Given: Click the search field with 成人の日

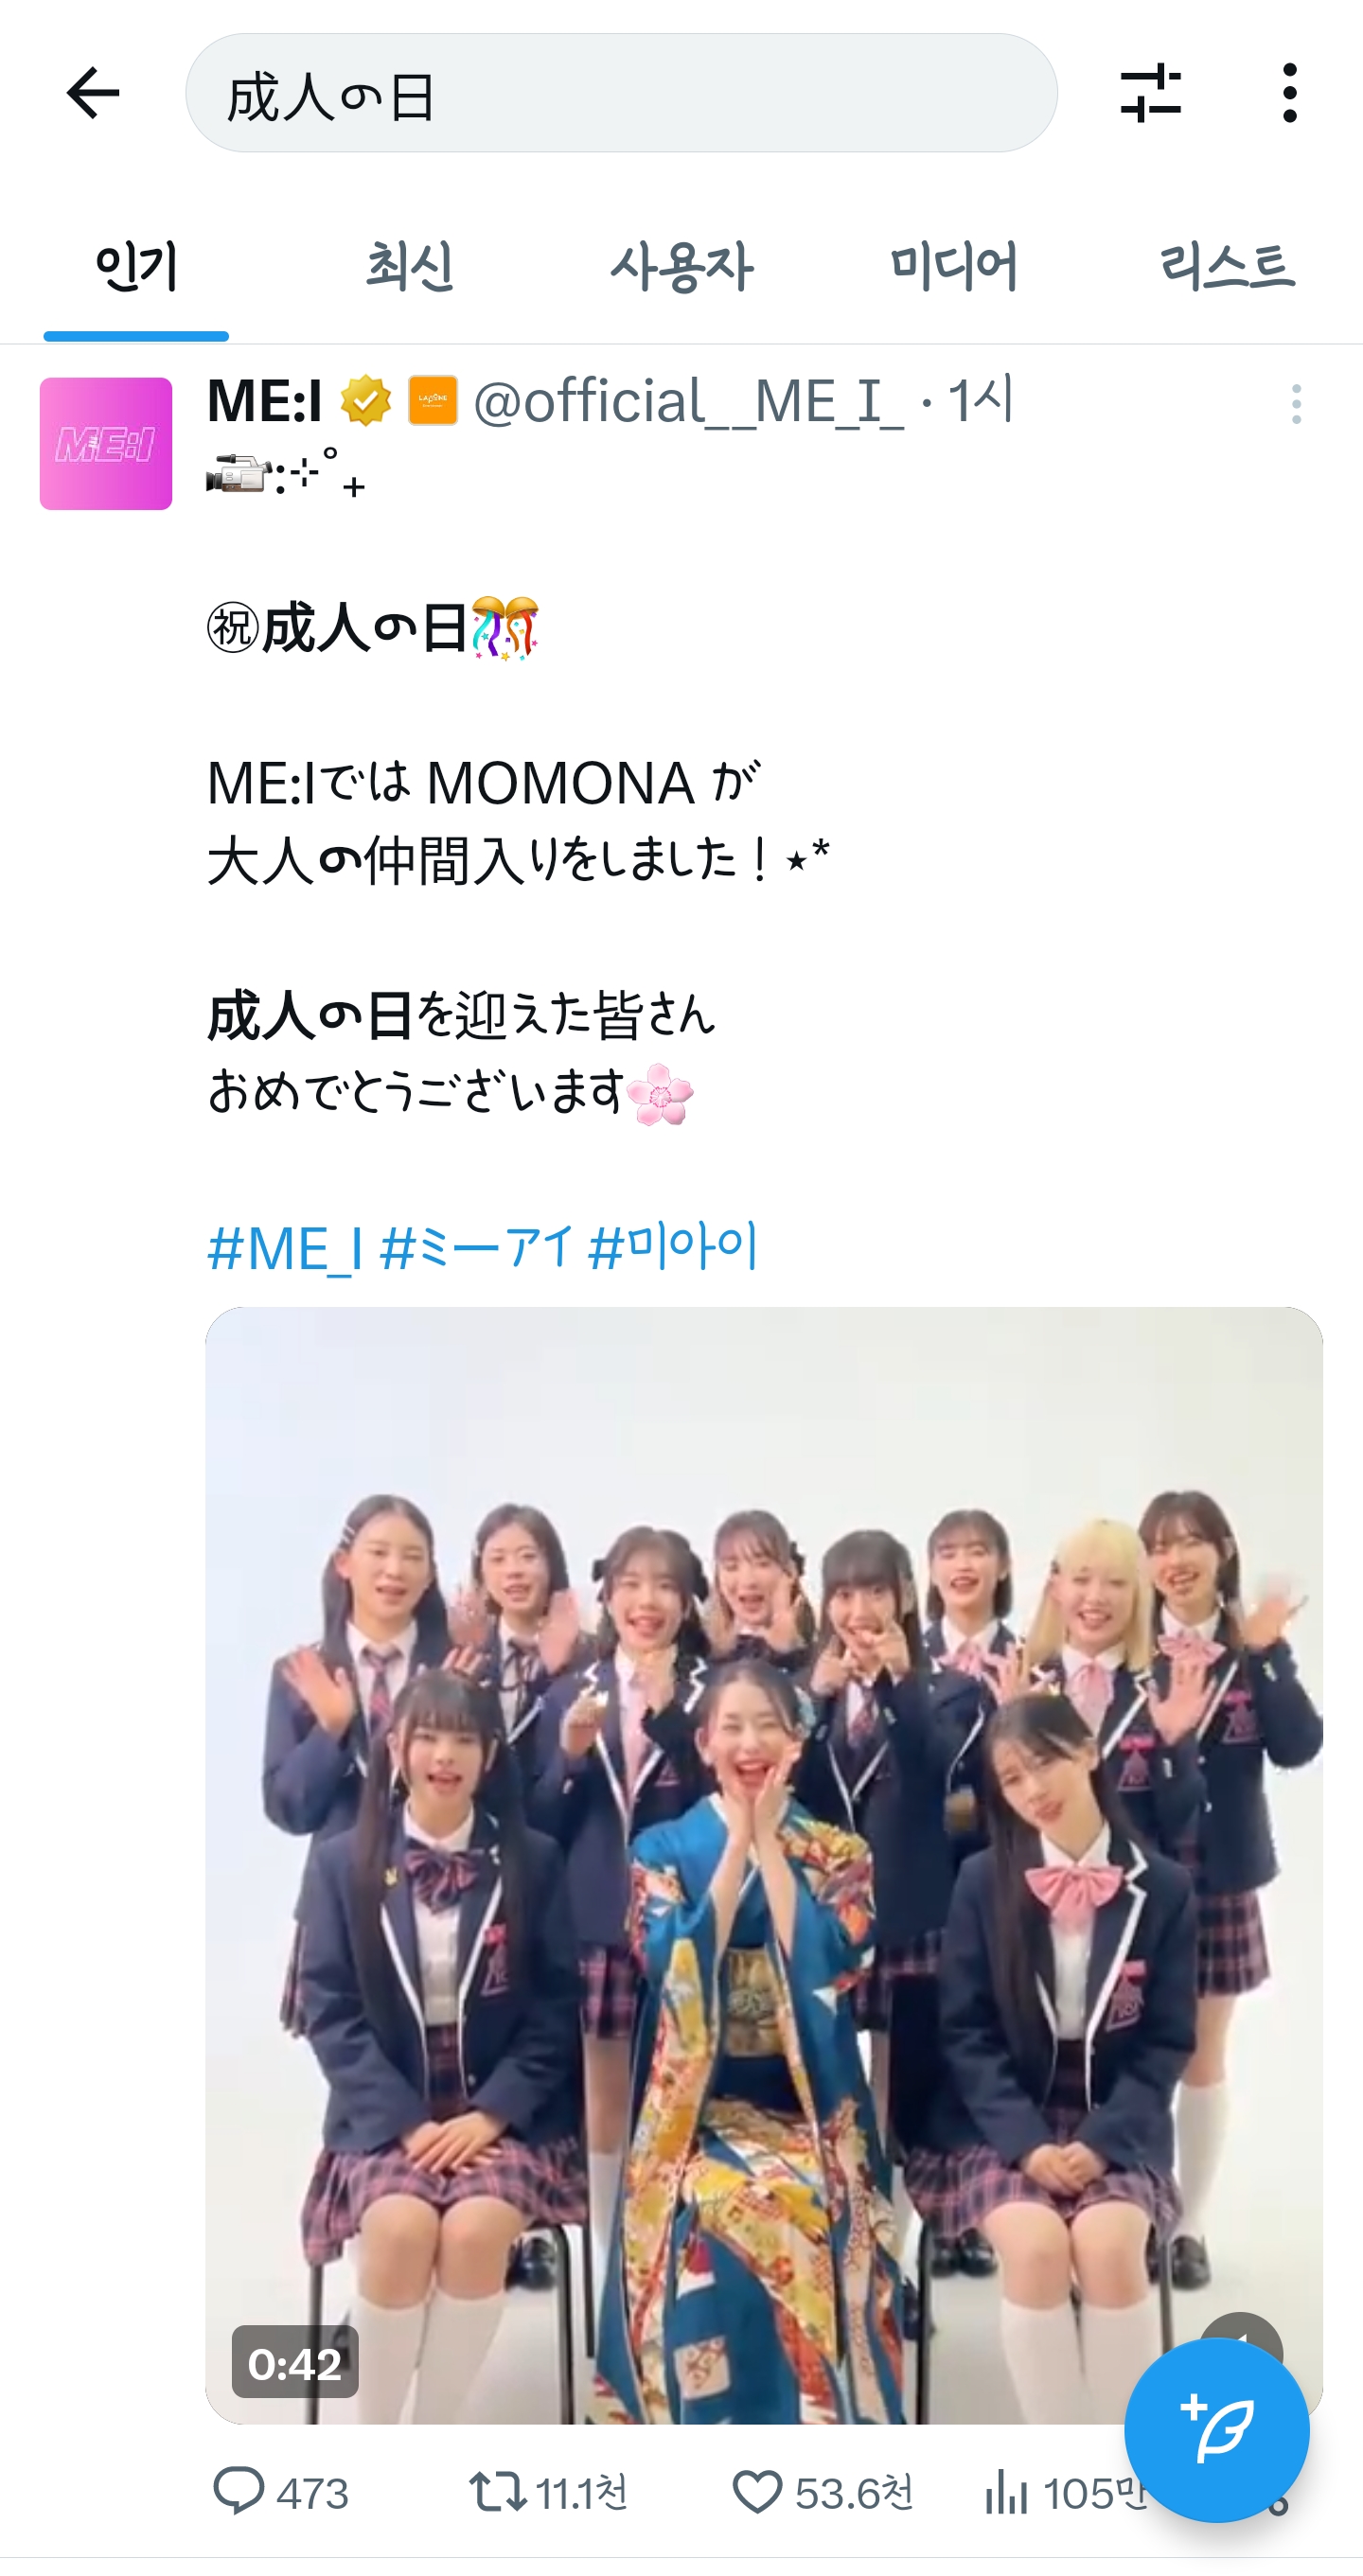Looking at the screenshot, I should tap(621, 93).
